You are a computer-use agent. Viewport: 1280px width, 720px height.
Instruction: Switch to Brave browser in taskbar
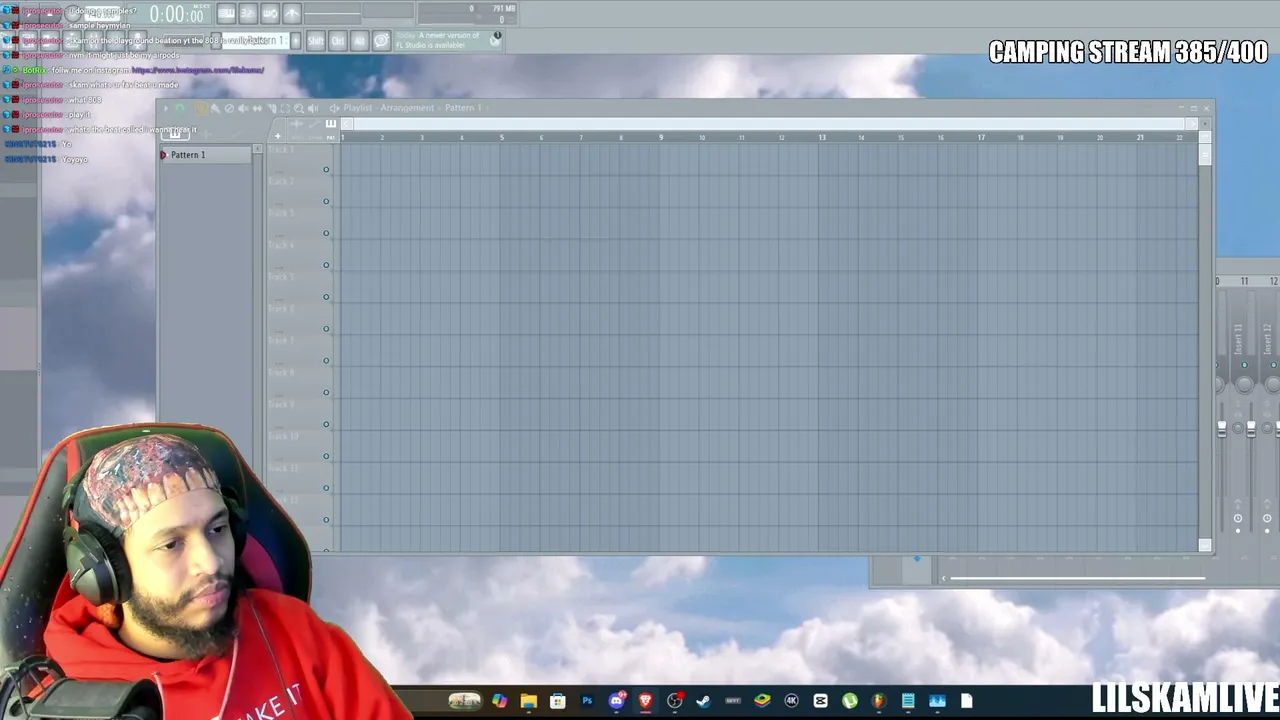click(645, 701)
